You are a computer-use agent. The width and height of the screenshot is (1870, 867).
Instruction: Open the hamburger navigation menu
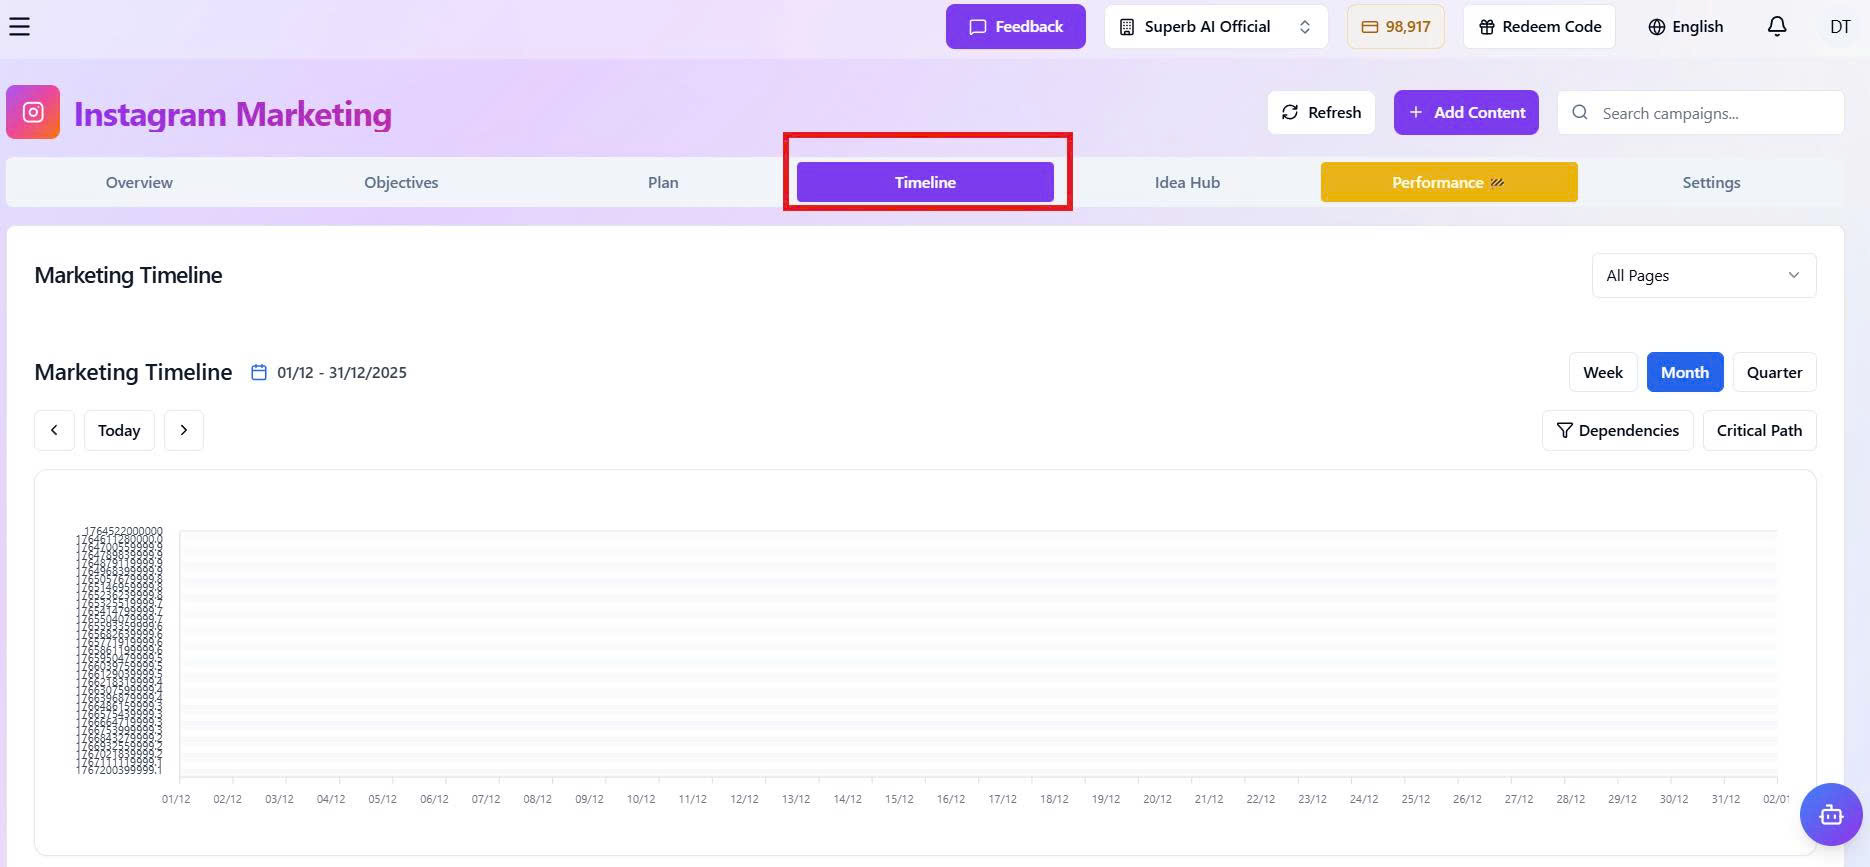click(19, 27)
